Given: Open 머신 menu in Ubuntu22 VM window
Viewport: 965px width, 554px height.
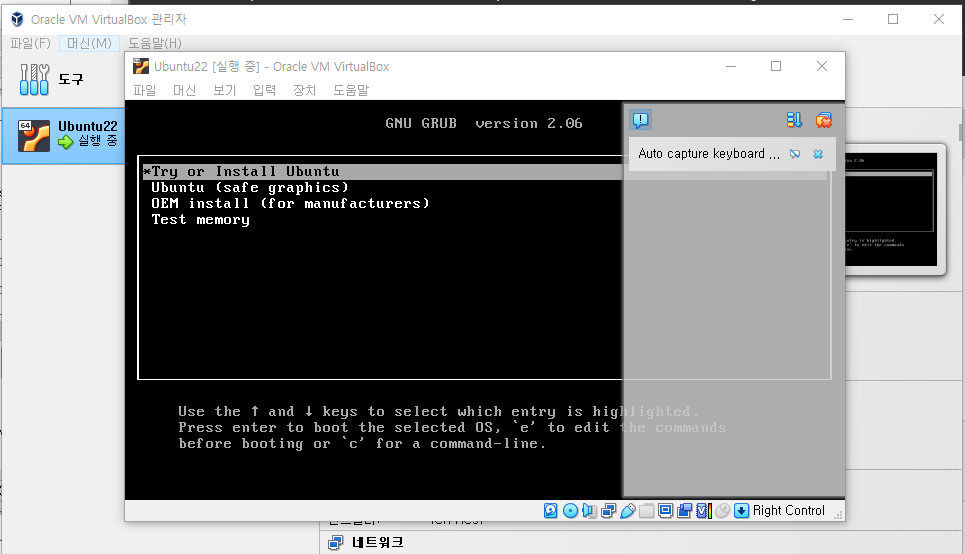Looking at the screenshot, I should point(185,90).
